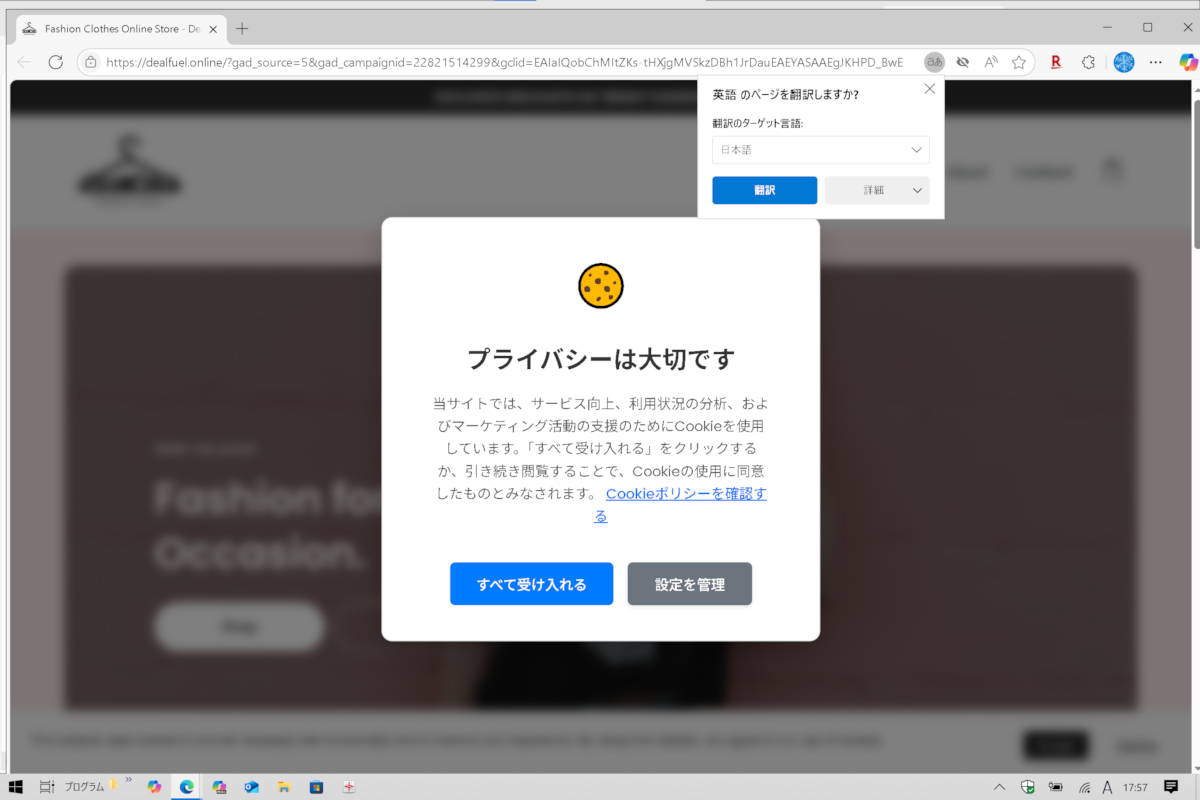This screenshot has width=1200, height=800.
Task: Open Copilot sidebar icon in Edge
Action: [x=1188, y=62]
